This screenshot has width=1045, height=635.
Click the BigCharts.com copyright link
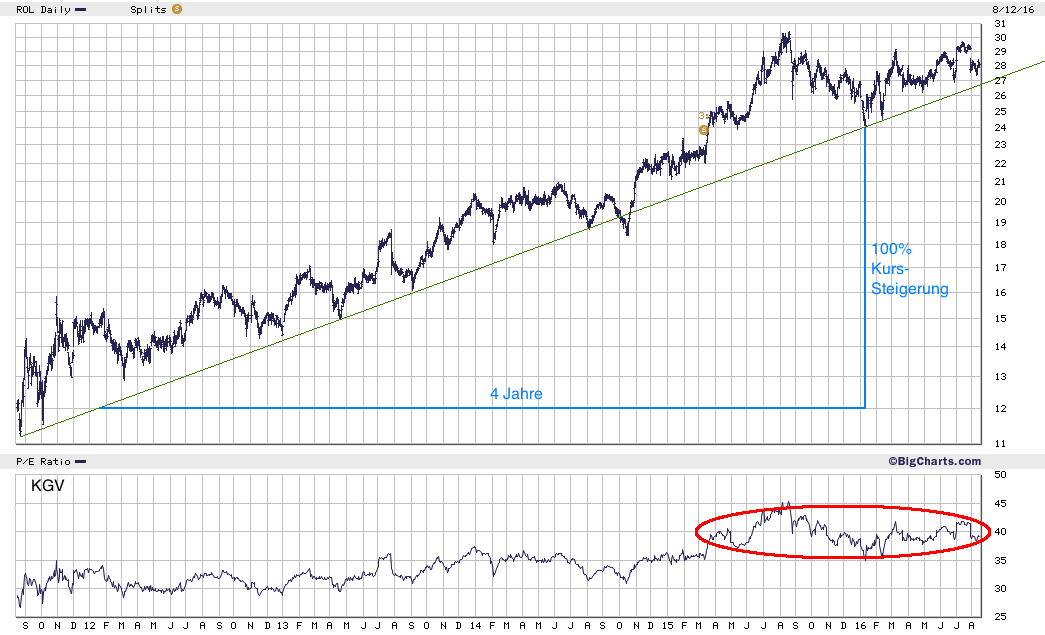tap(934, 461)
